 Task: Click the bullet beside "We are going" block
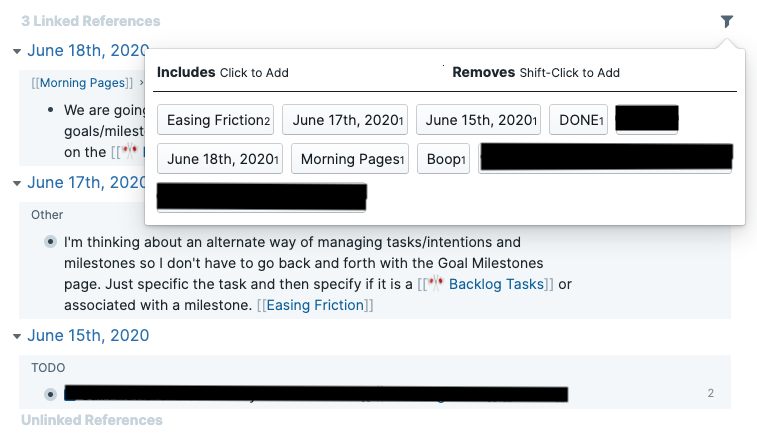pyautogui.click(x=50, y=110)
